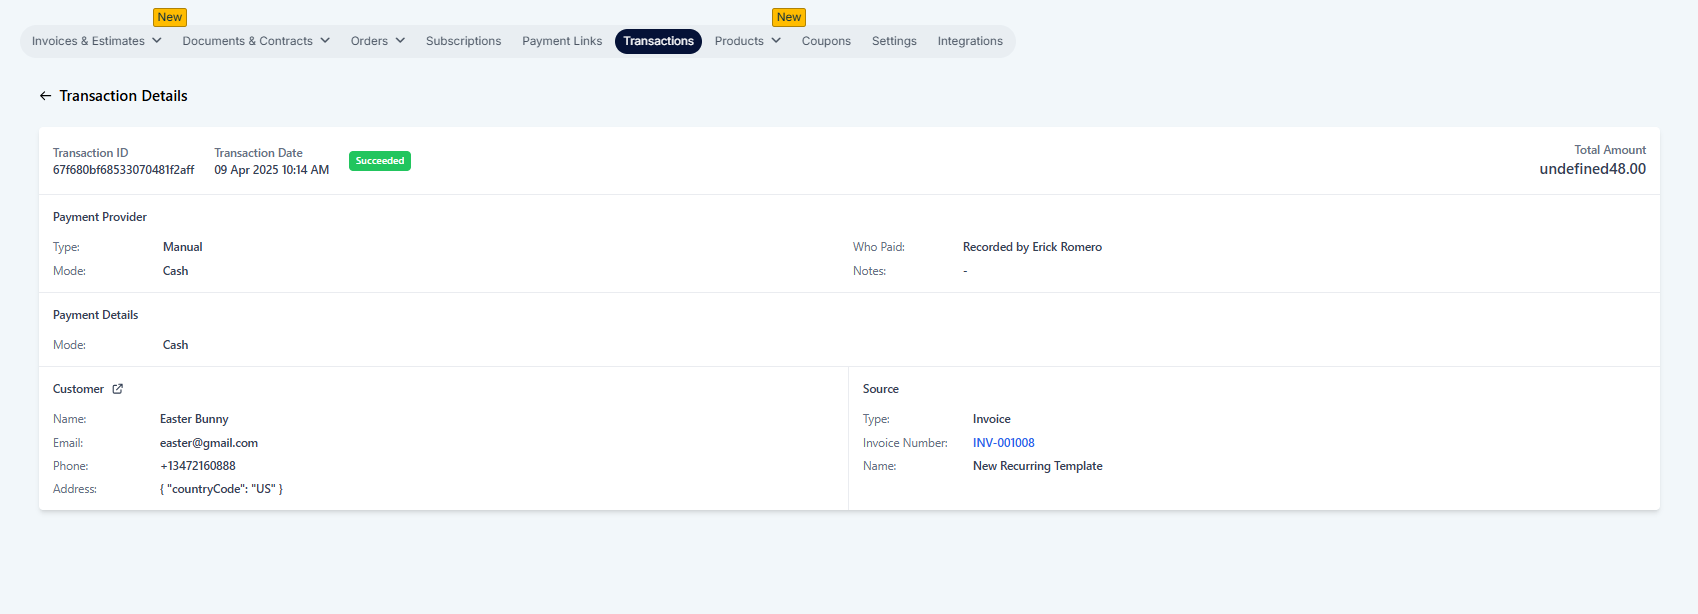This screenshot has width=1698, height=614.
Task: Click the Source section heading
Action: pyautogui.click(x=881, y=389)
